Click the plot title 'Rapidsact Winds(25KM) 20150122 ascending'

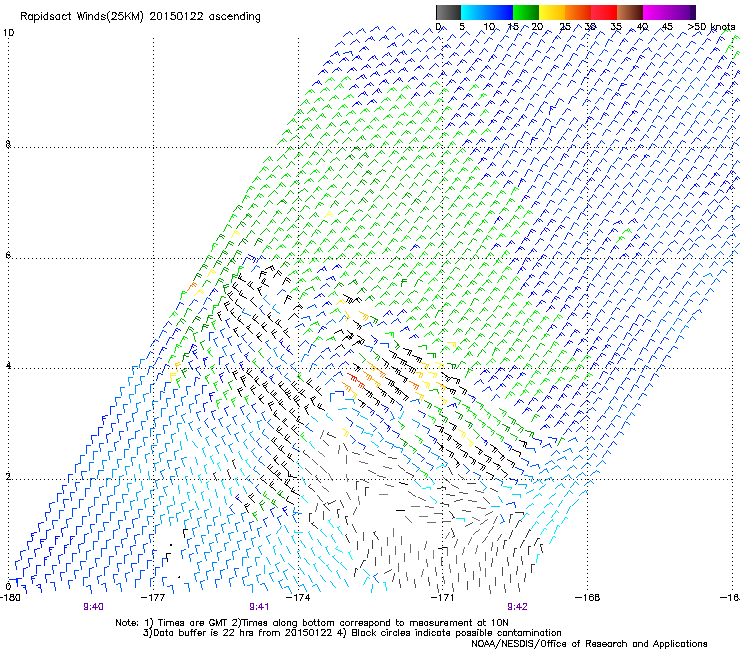pos(140,17)
